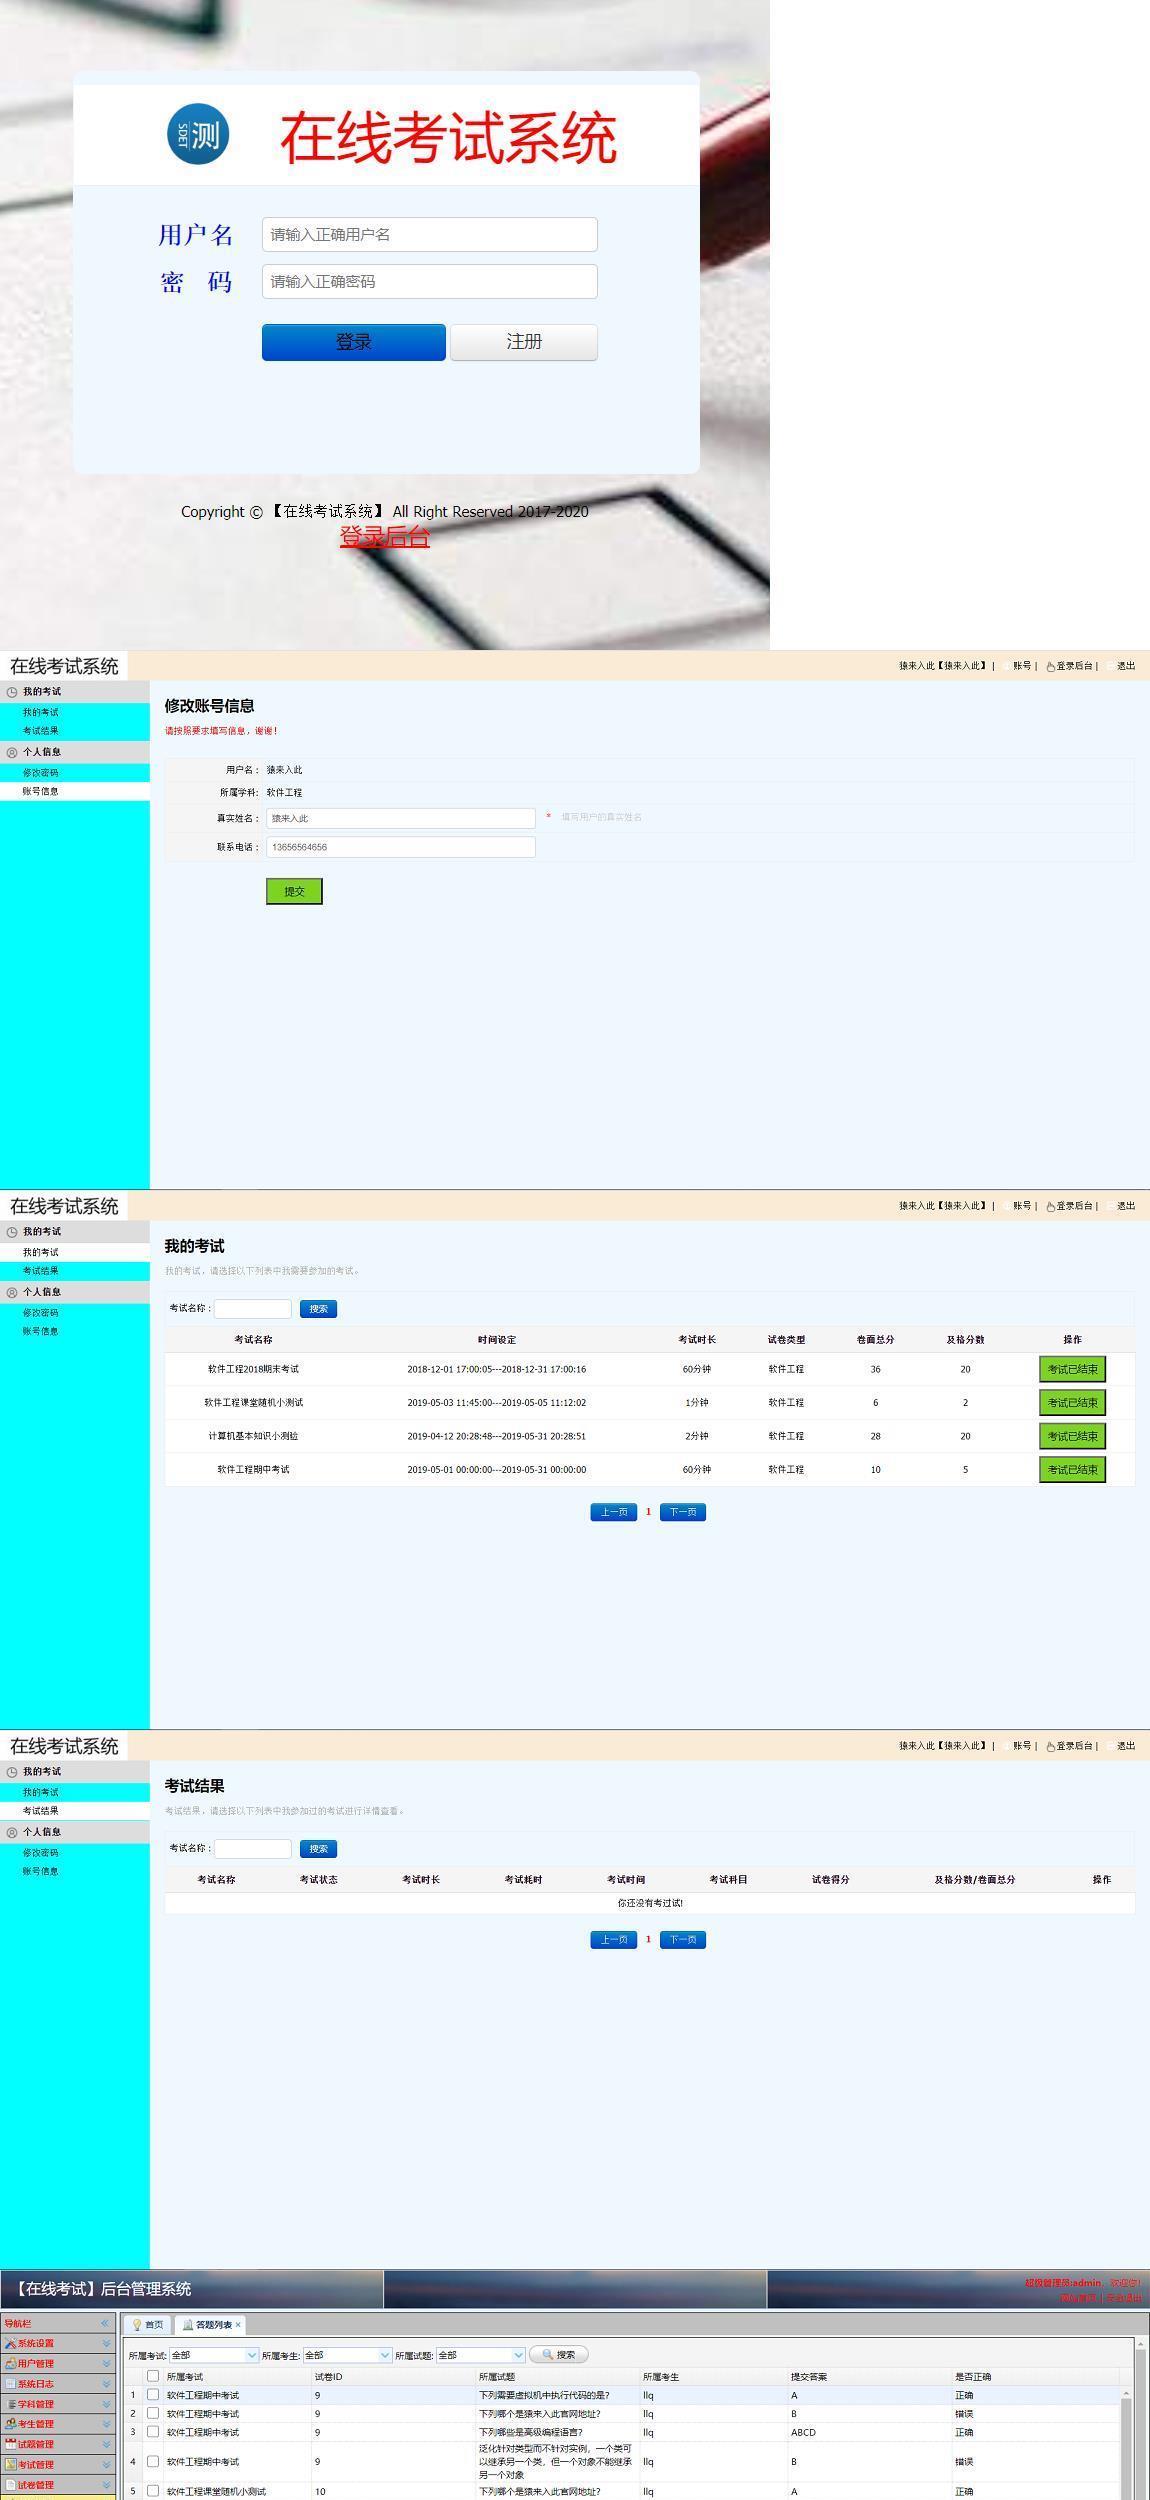Click the red 登录后台 link
1150x2500 pixels.
385,537
